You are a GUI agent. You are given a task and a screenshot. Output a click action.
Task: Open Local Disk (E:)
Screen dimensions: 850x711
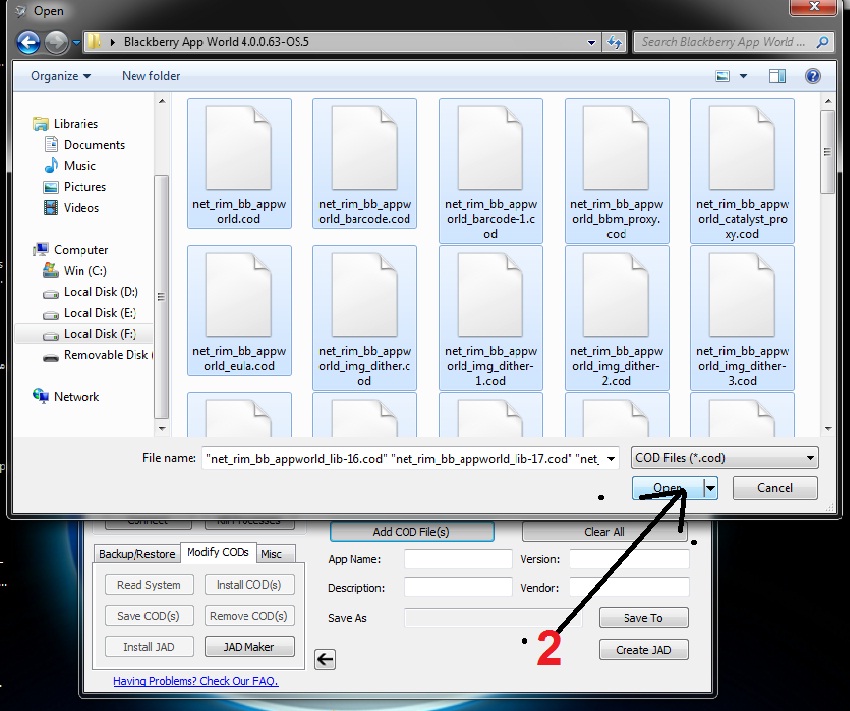click(89, 313)
